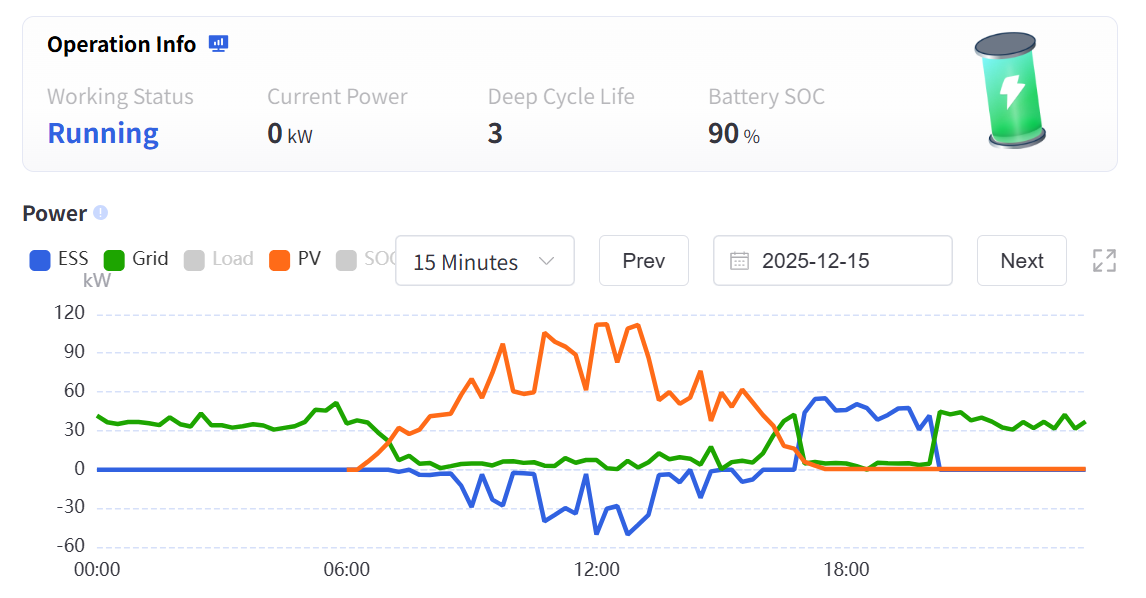This screenshot has height=598, width=1146.
Task: Click the Operation Info monitor icon
Action: pyautogui.click(x=218, y=44)
